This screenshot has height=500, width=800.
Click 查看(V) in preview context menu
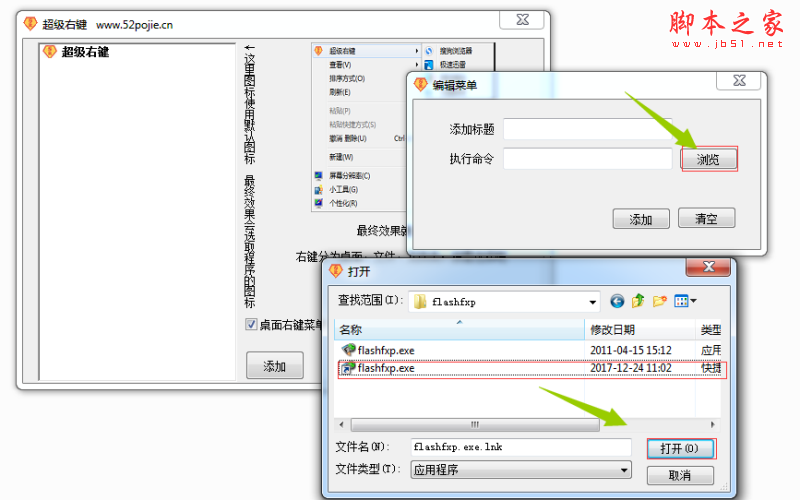pos(340,65)
